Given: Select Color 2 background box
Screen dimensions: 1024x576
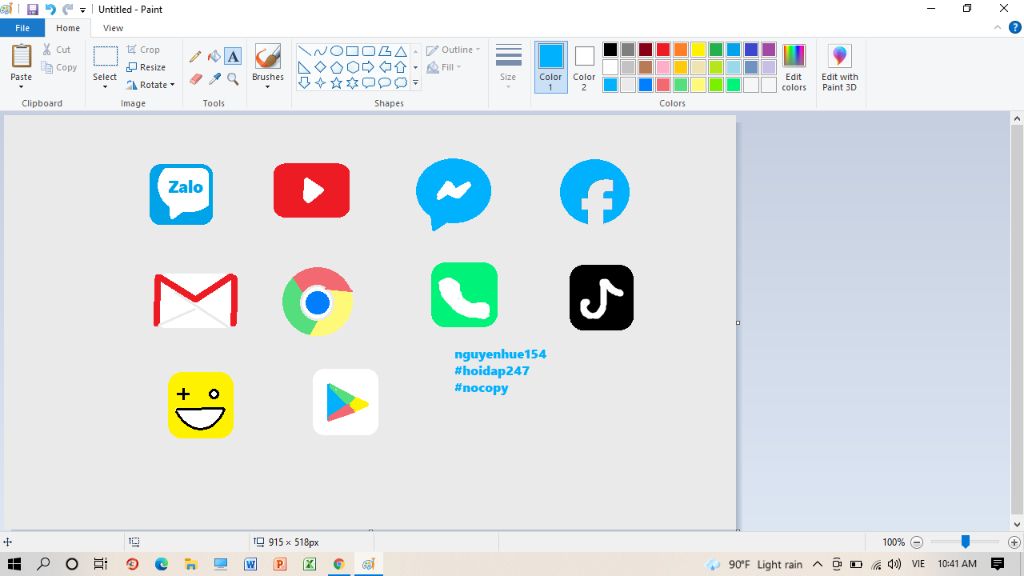Looking at the screenshot, I should point(584,67).
